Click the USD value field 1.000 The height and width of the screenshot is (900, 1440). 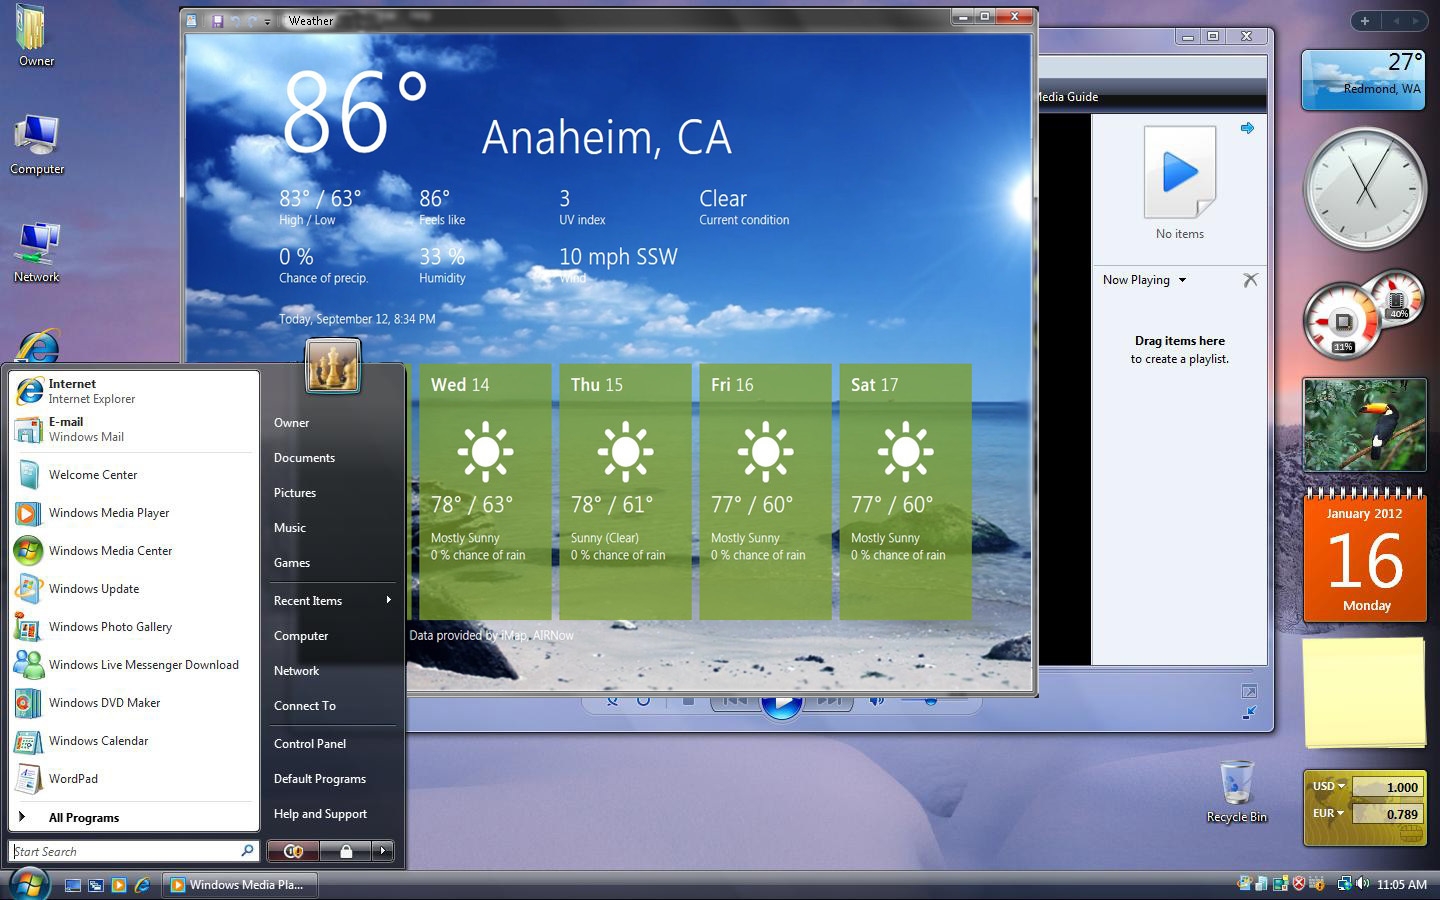(1387, 787)
